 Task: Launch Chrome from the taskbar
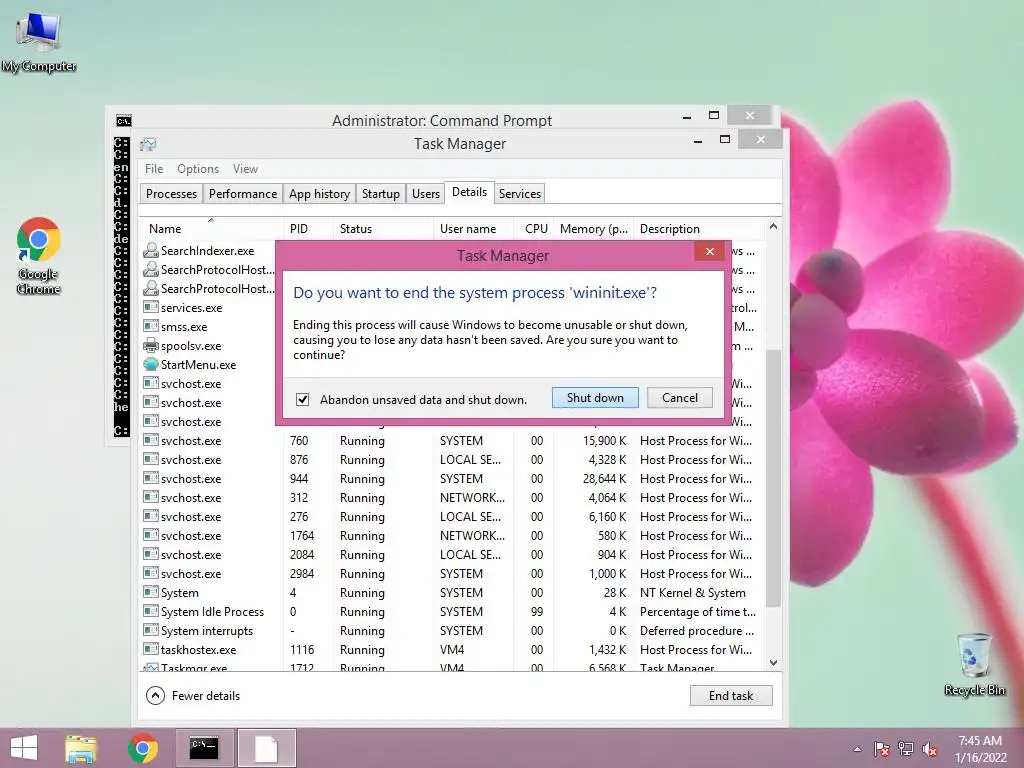tap(143, 748)
